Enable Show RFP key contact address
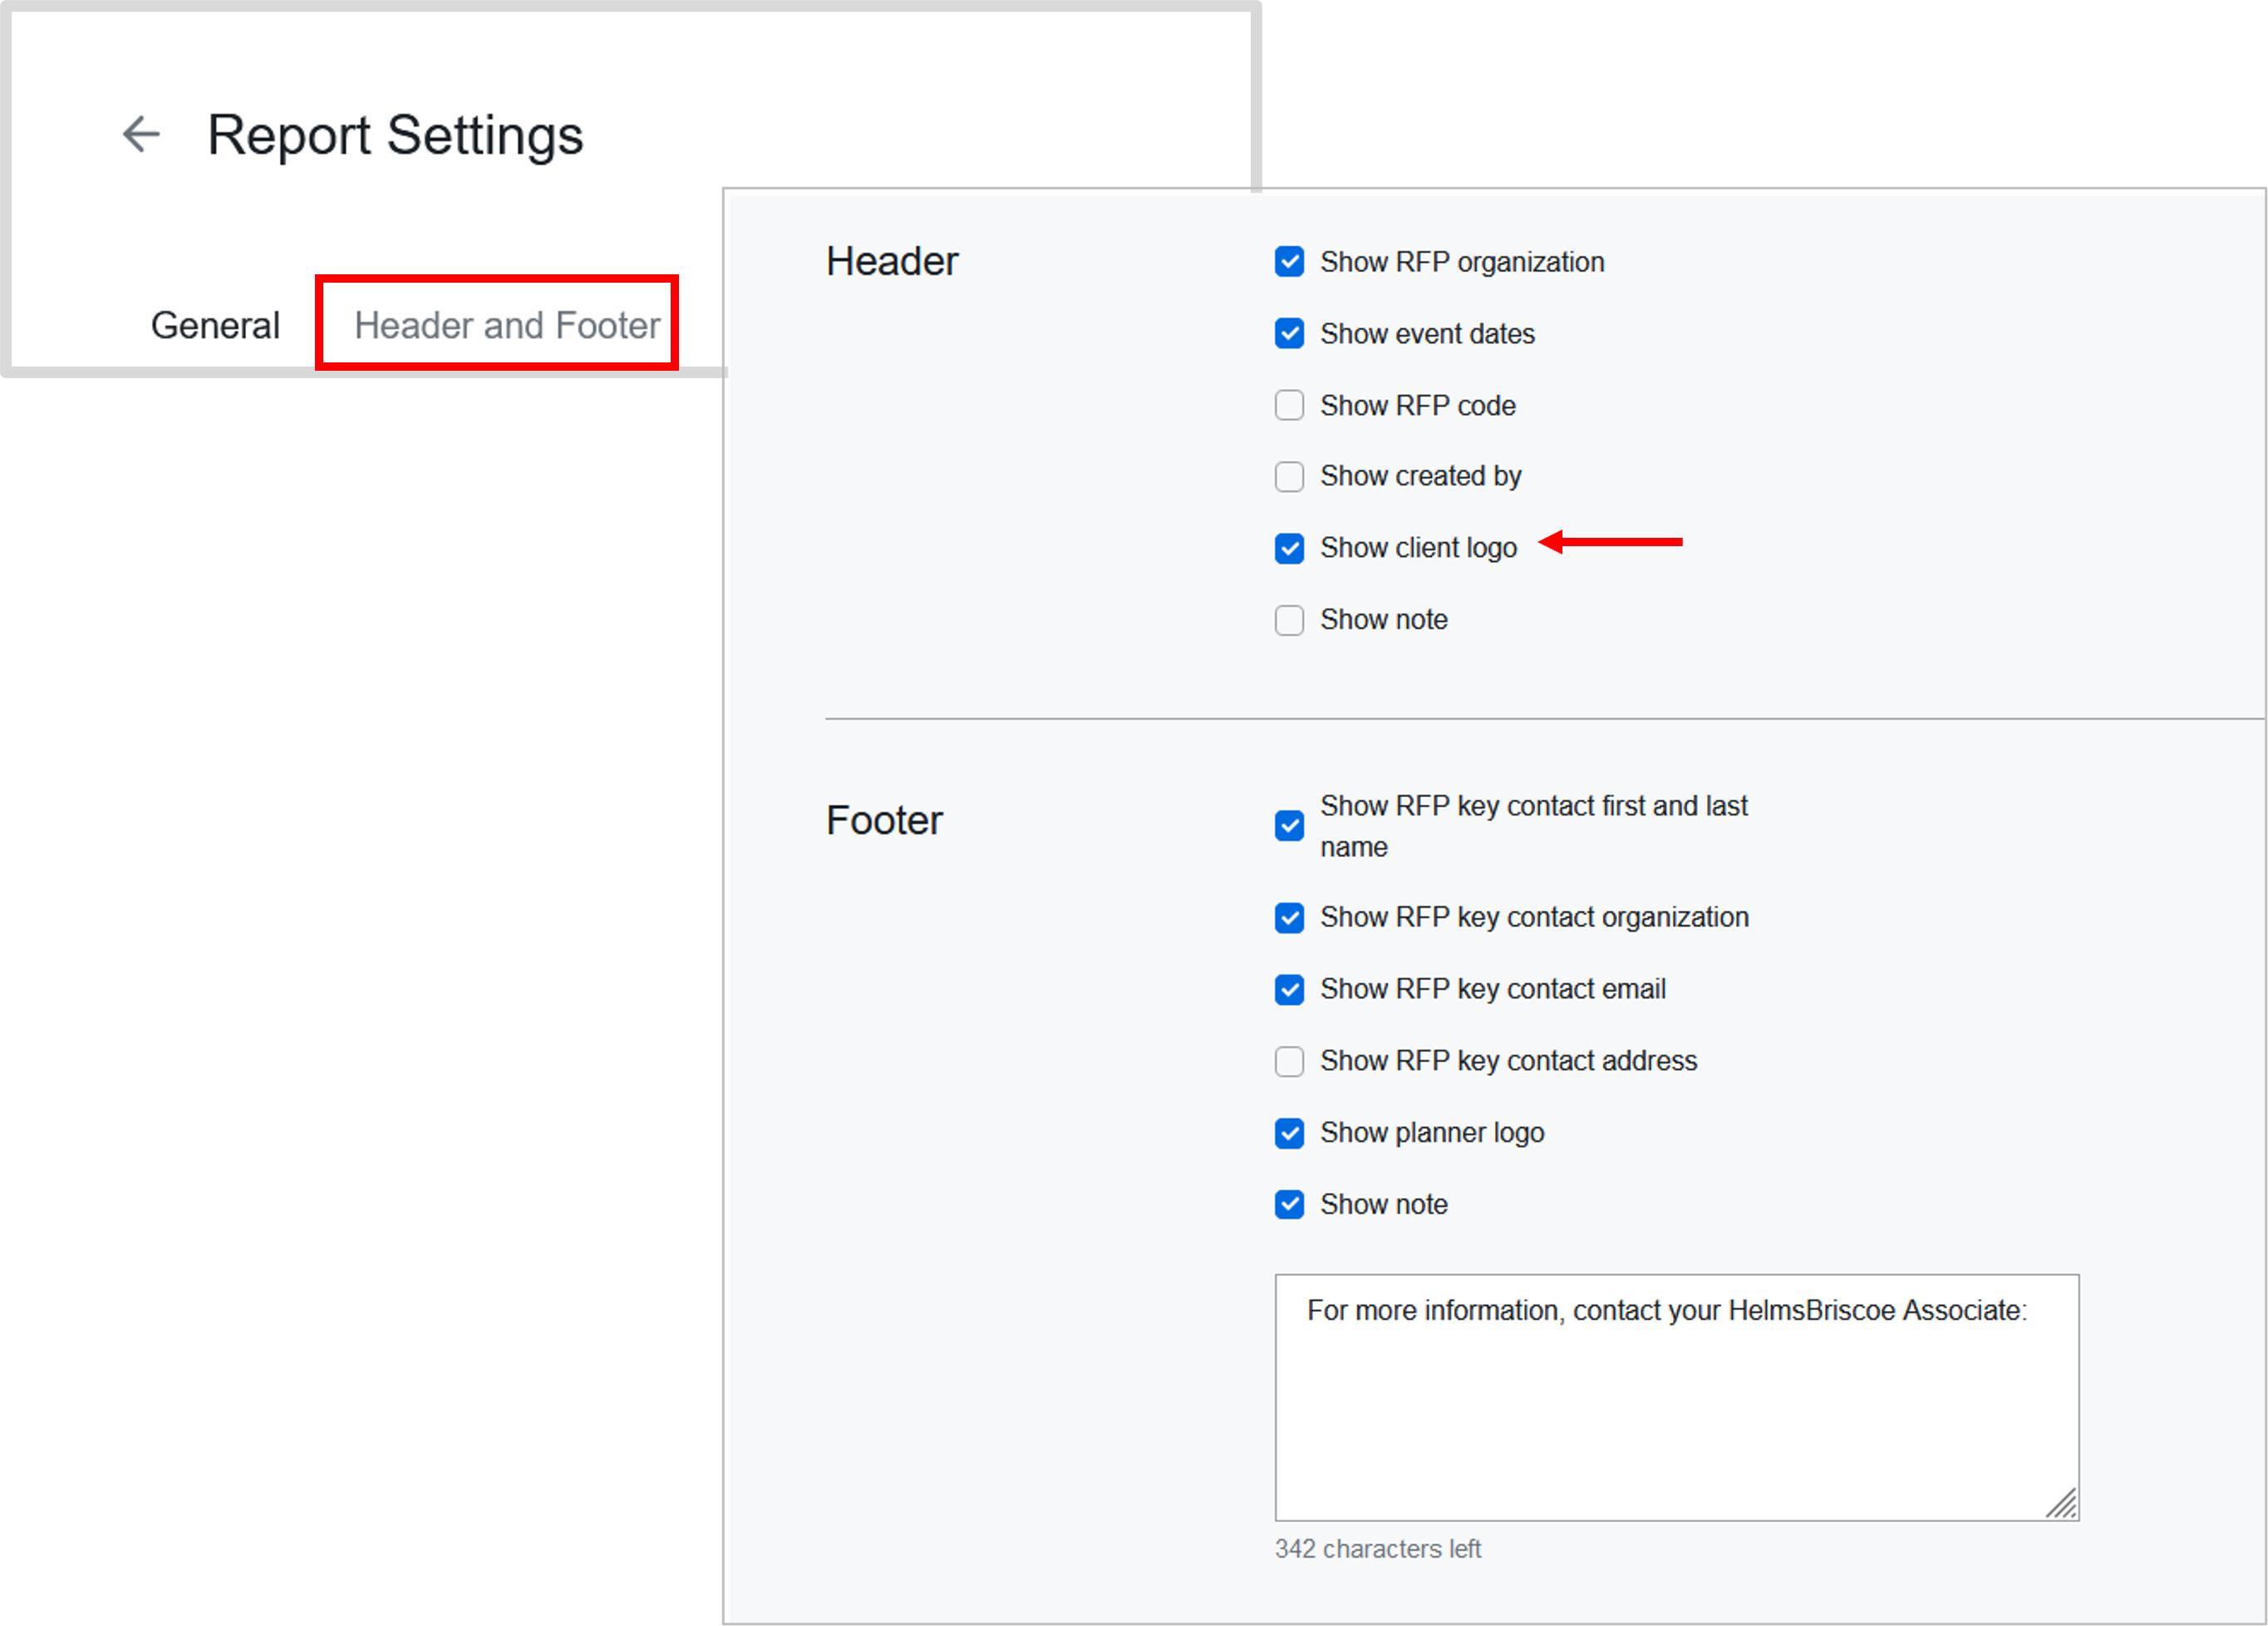This screenshot has height=1626, width=2268. [x=1289, y=1061]
